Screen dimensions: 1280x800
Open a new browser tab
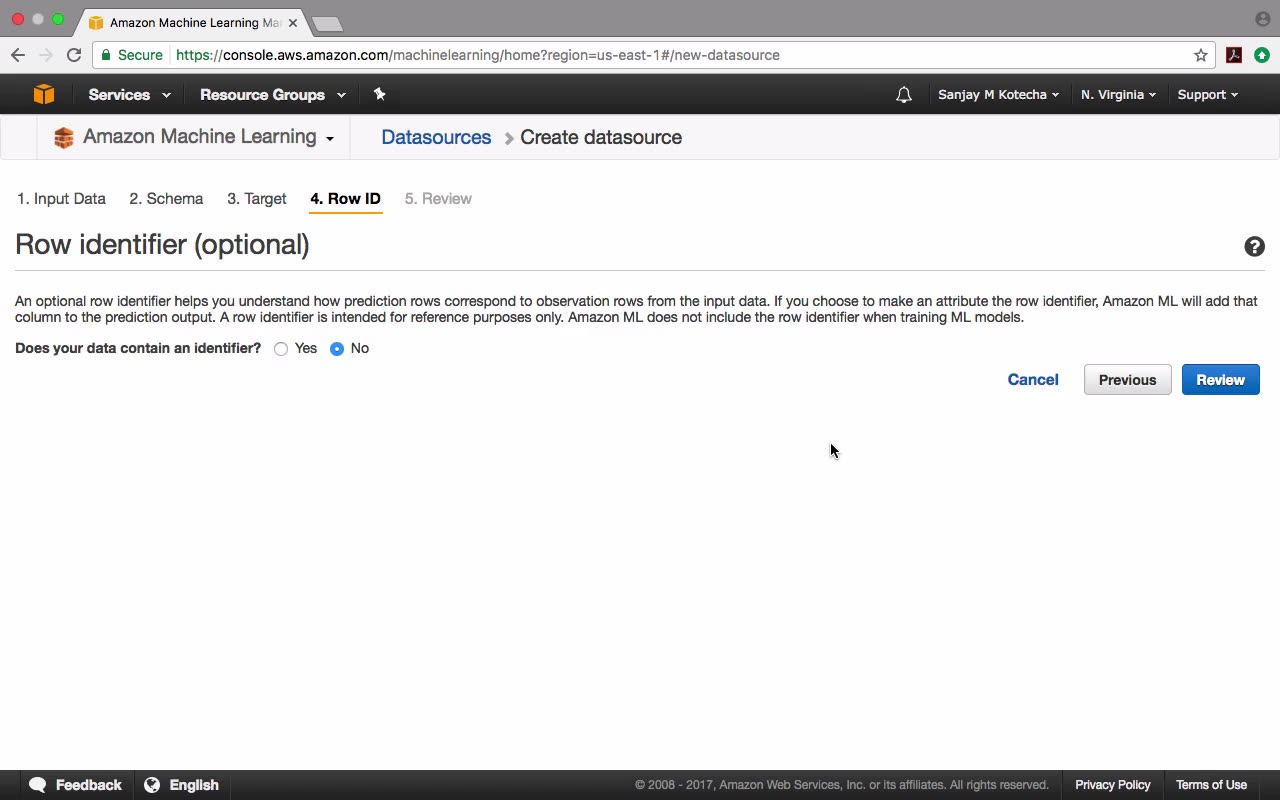[x=327, y=23]
